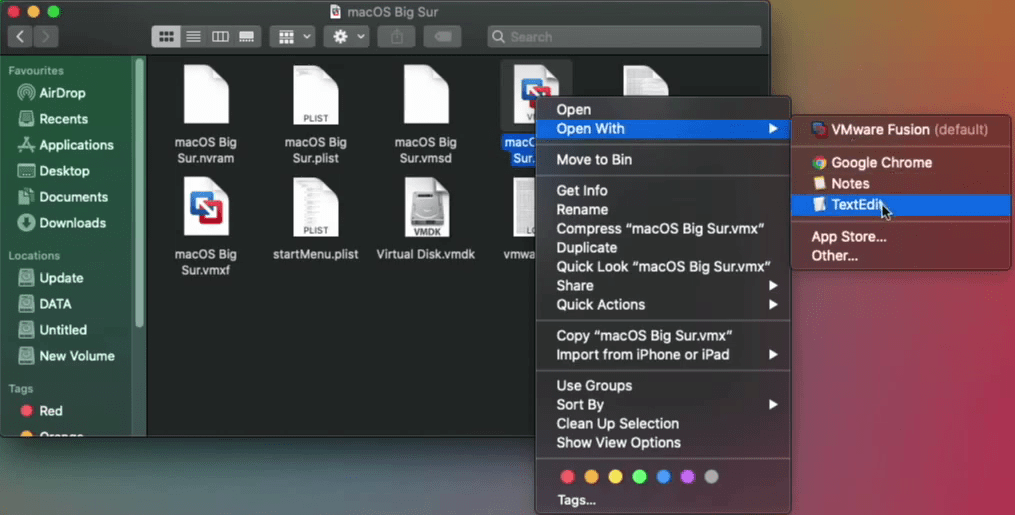Apply the orange tag color dot
This screenshot has height=515, width=1015.
[x=592, y=477]
